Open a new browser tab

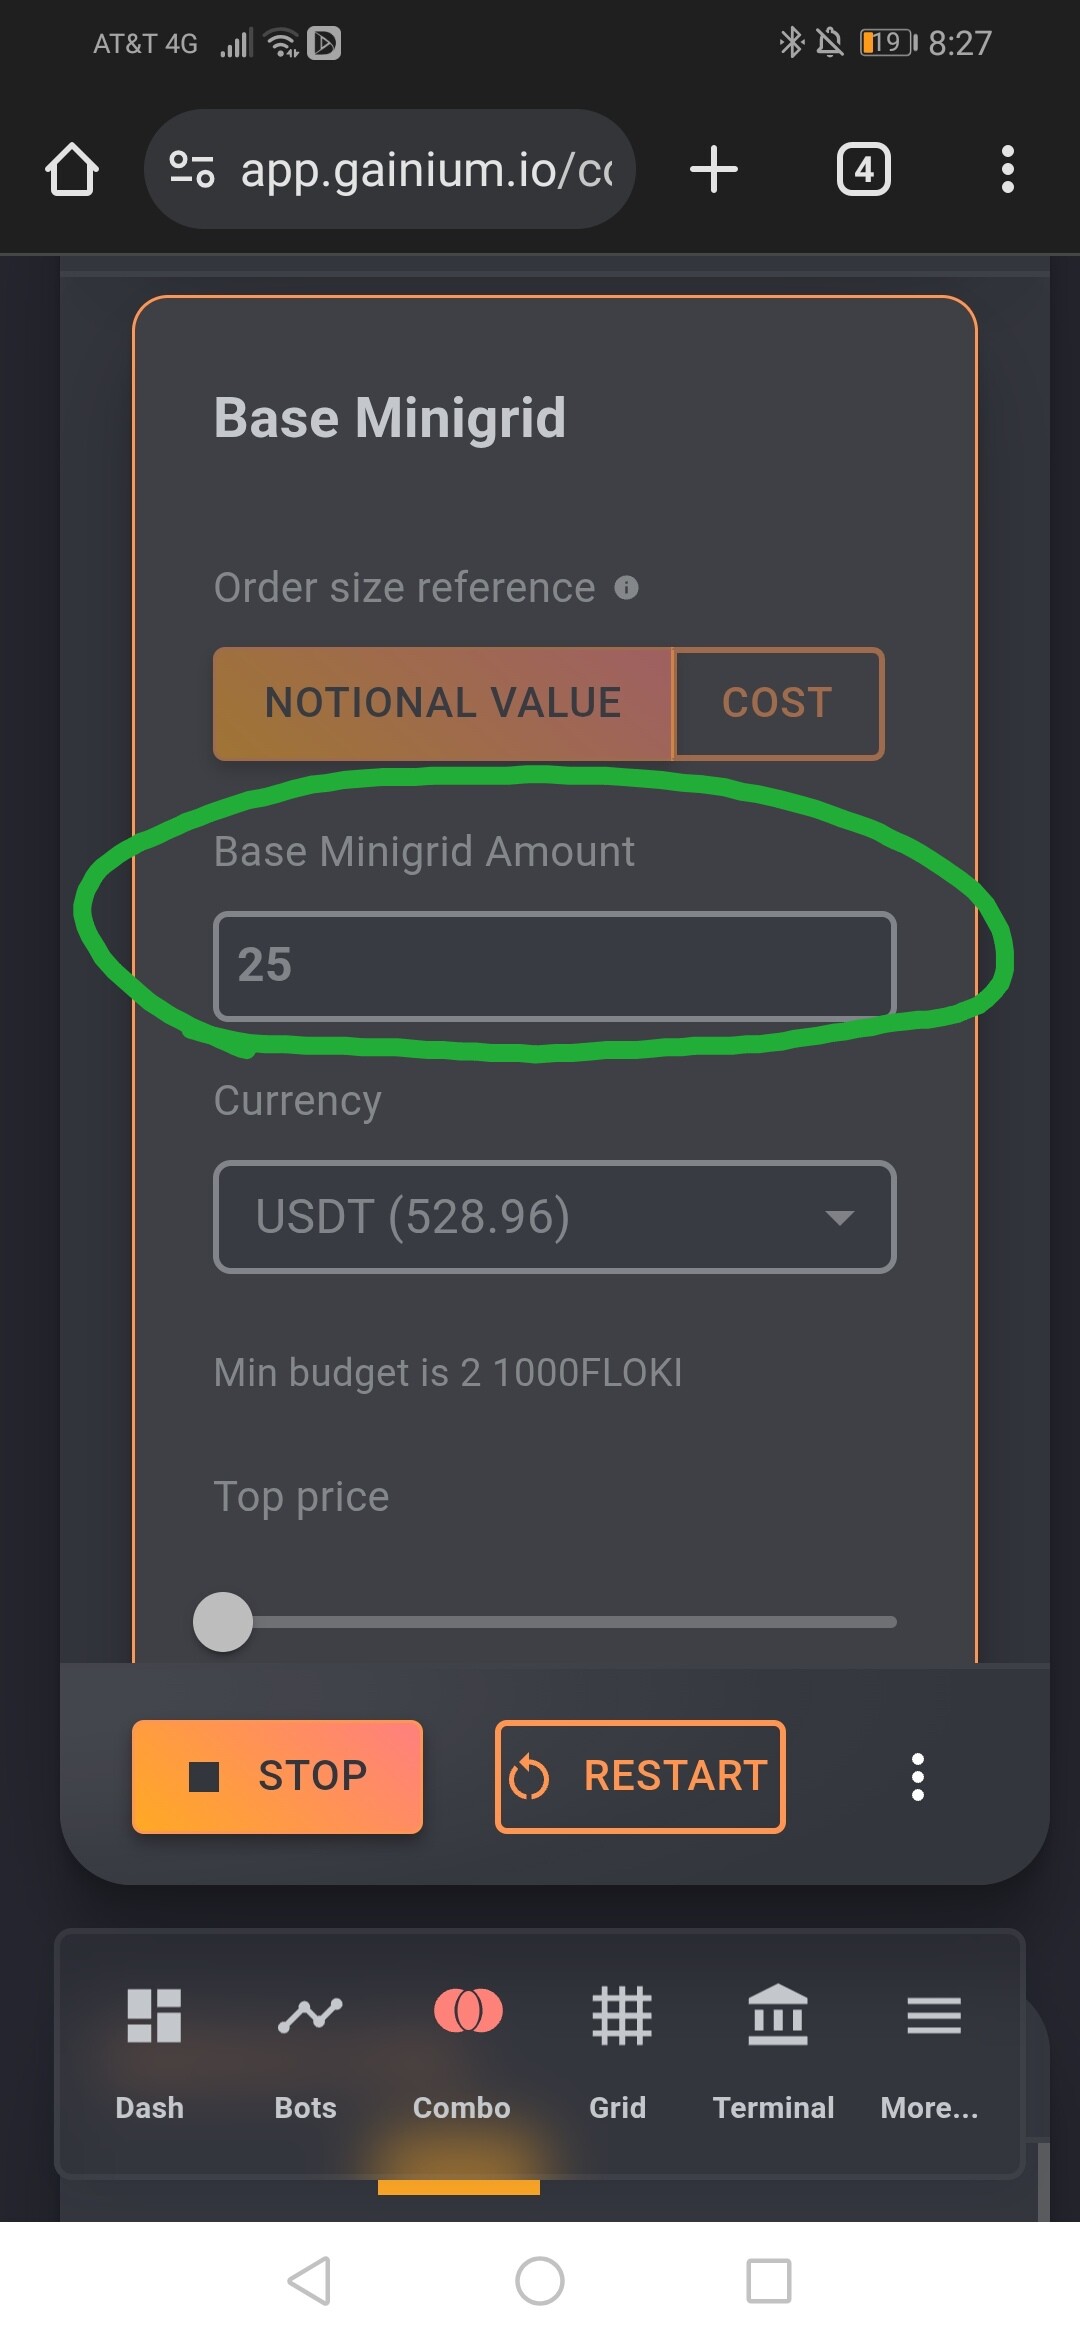(x=714, y=169)
